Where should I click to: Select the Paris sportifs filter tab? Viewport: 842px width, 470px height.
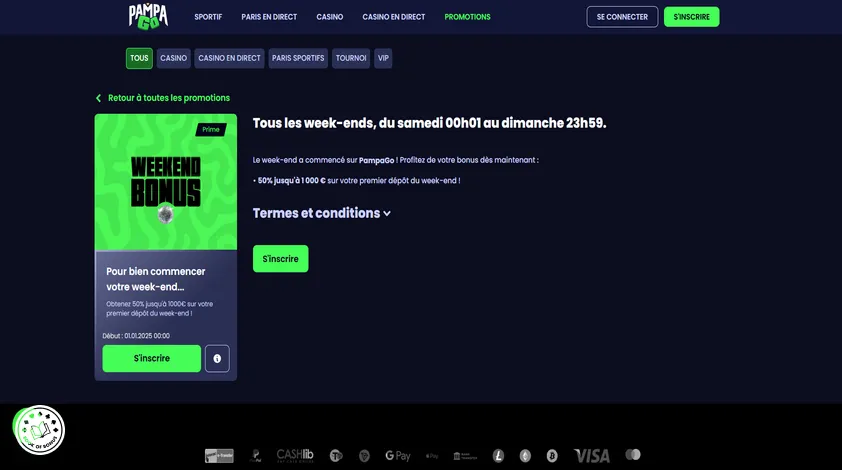pyautogui.click(x=298, y=58)
